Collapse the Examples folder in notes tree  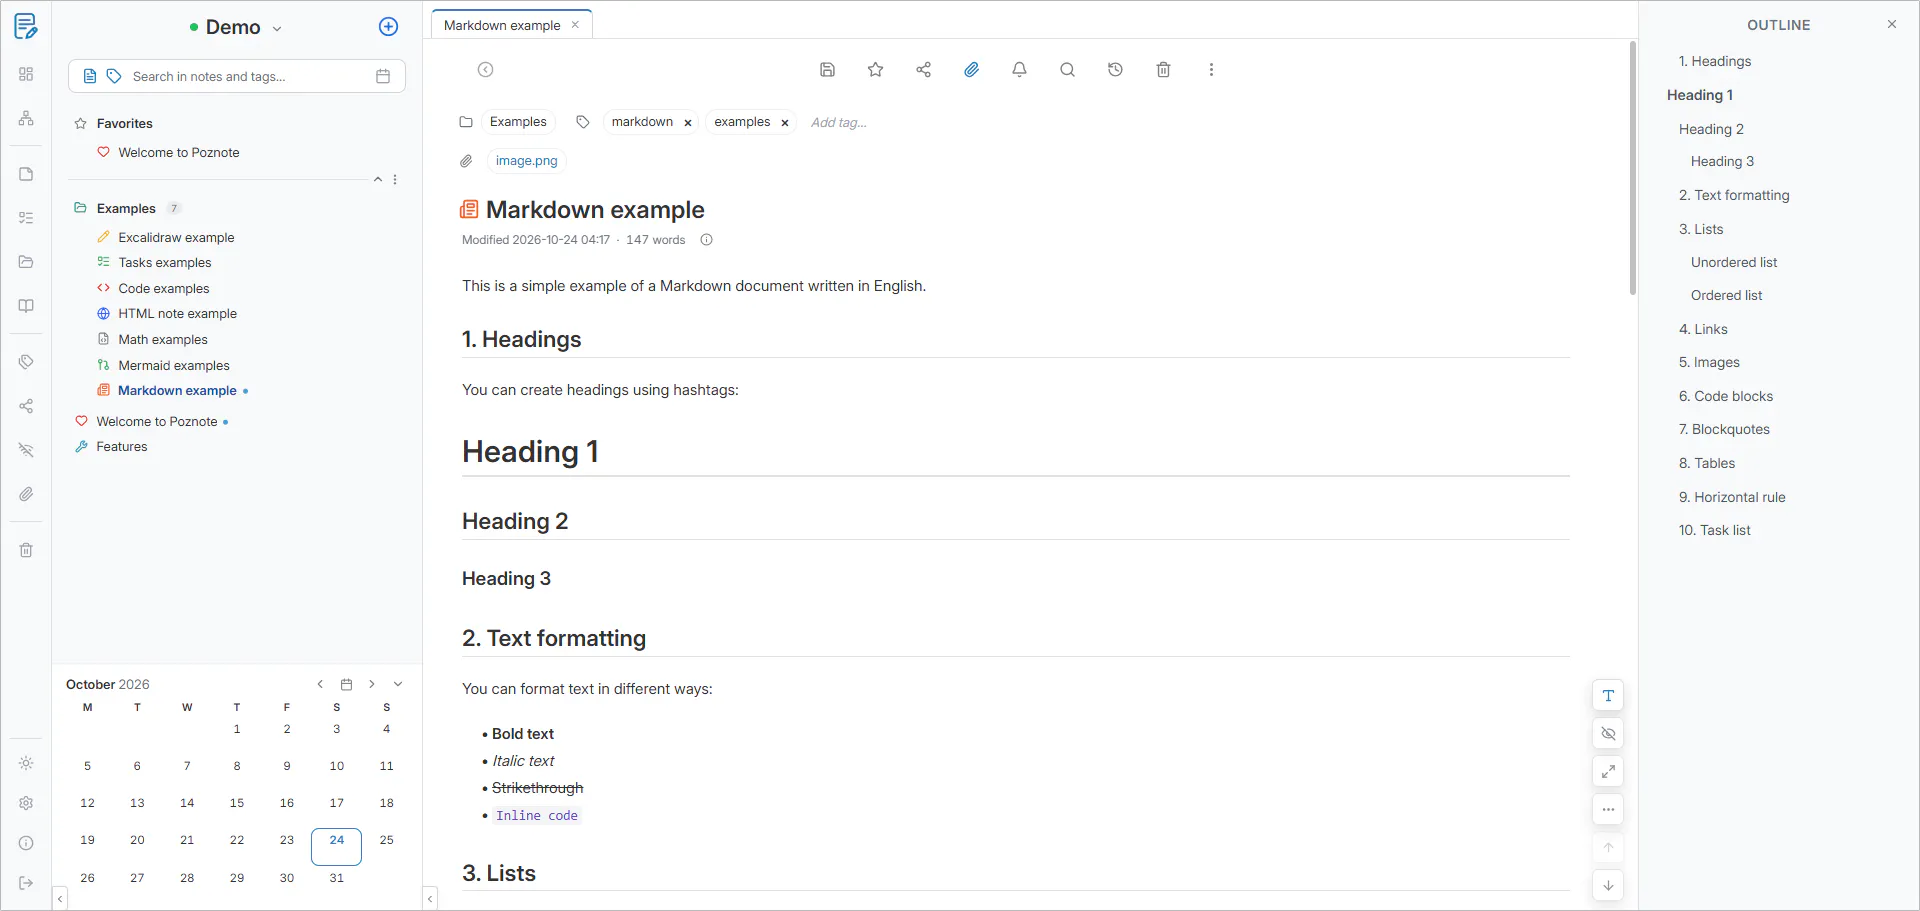[x=80, y=208]
